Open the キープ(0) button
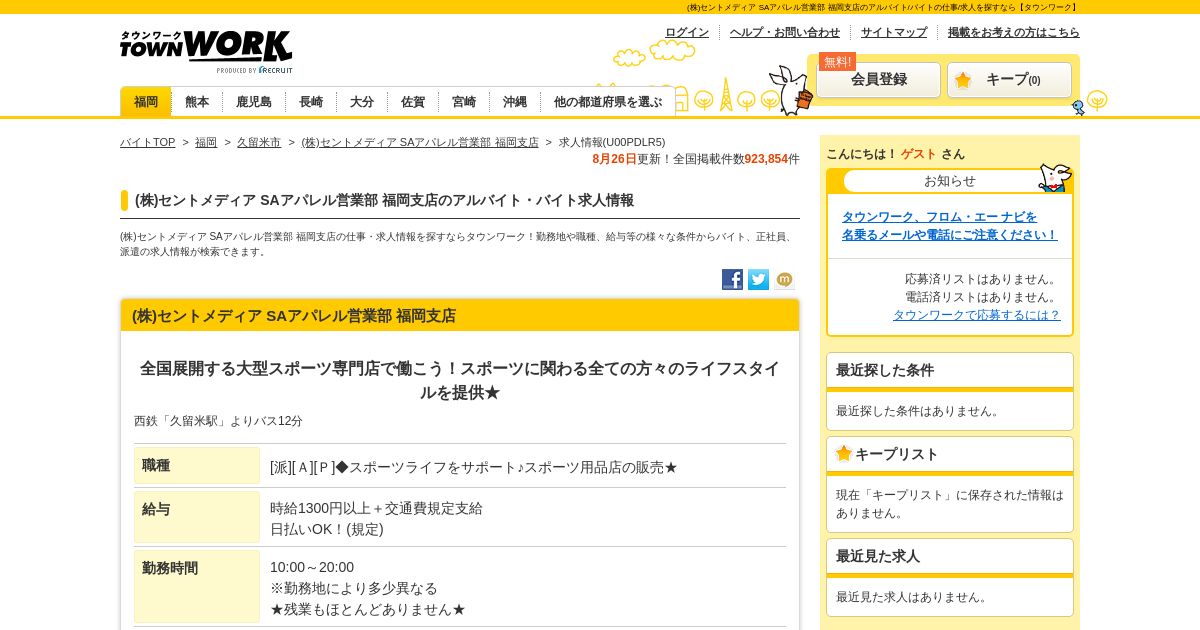 [1009, 80]
